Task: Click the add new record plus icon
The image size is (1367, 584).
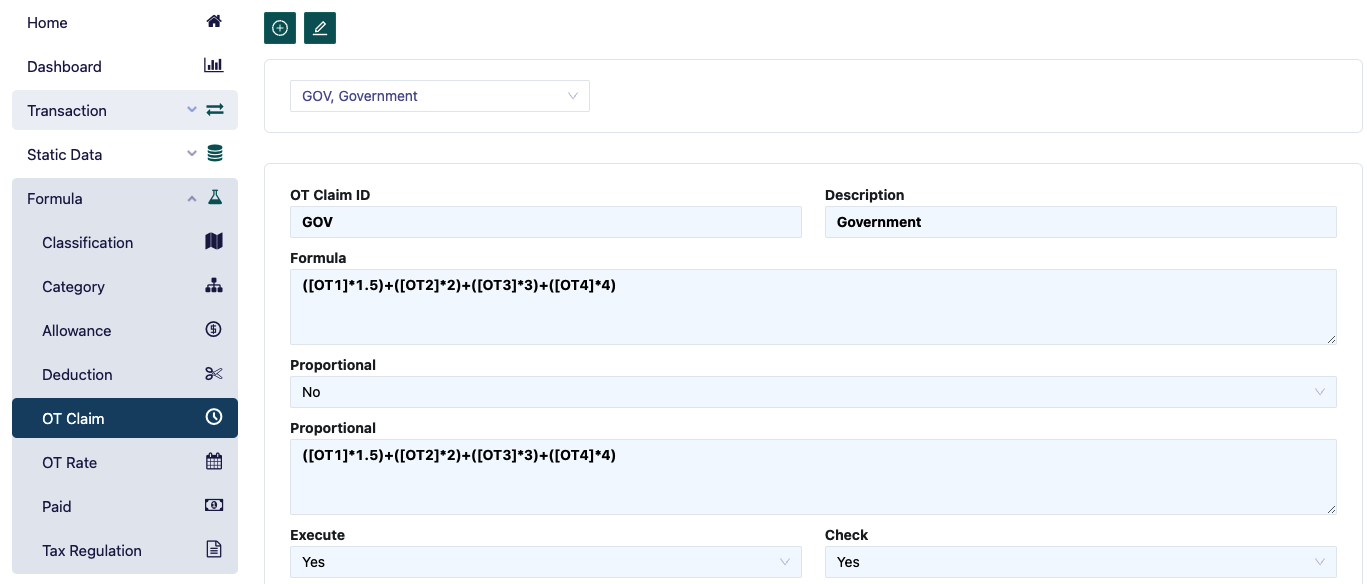Action: [280, 28]
